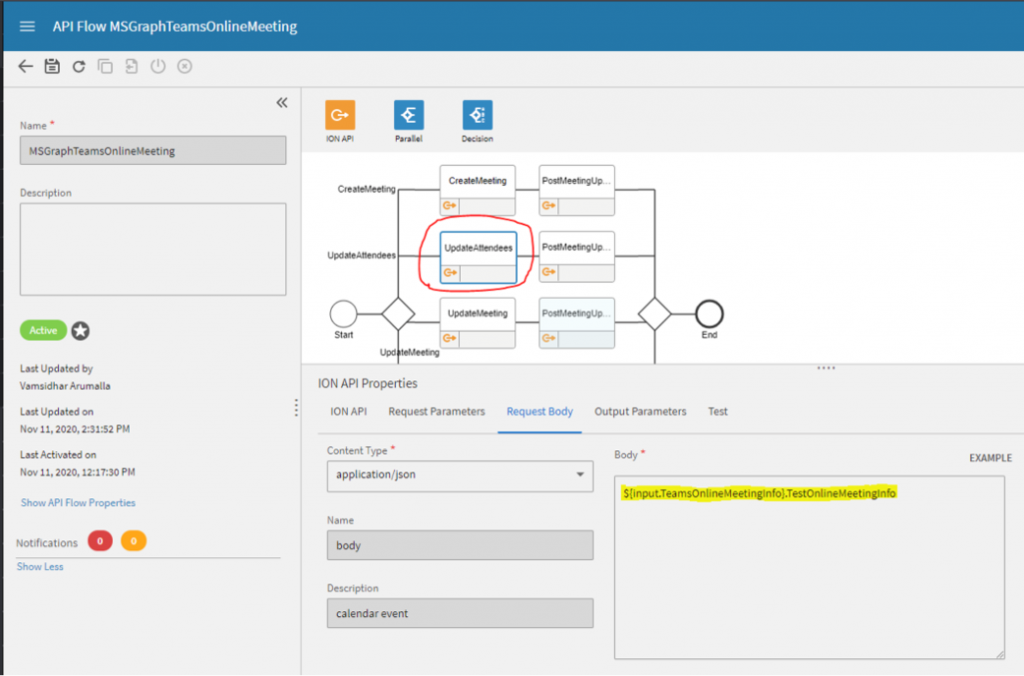The height and width of the screenshot is (676, 1024).
Task: Select the ION API palette icon
Action: point(340,115)
